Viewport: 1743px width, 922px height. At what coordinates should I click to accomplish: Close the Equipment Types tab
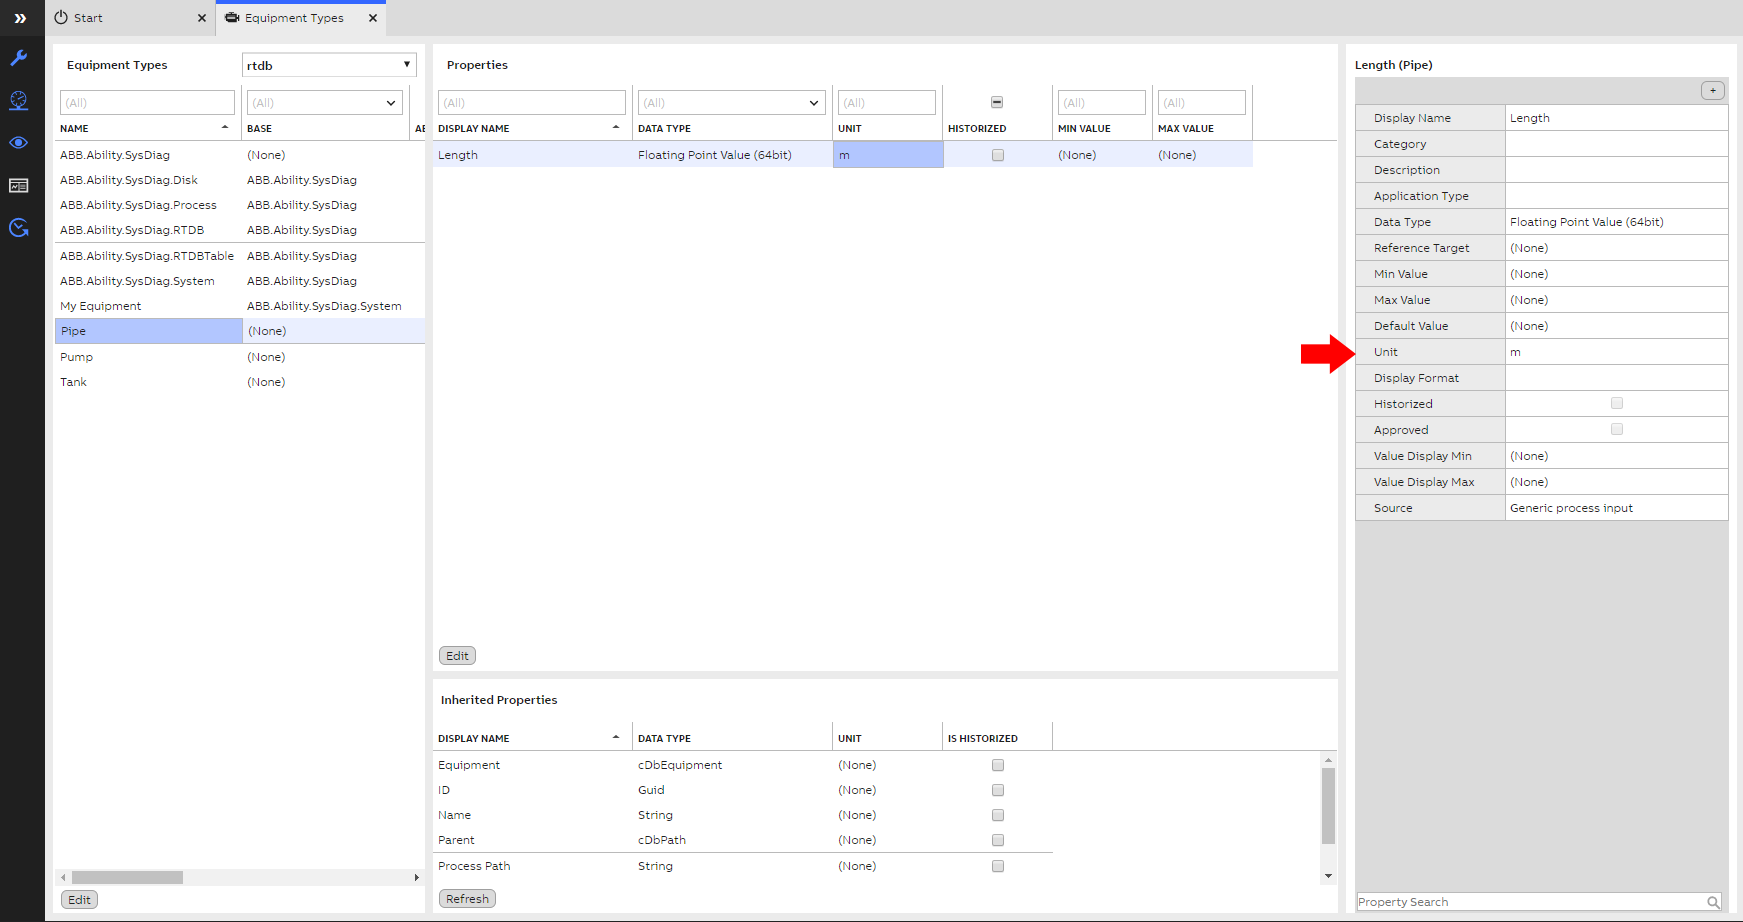(373, 18)
